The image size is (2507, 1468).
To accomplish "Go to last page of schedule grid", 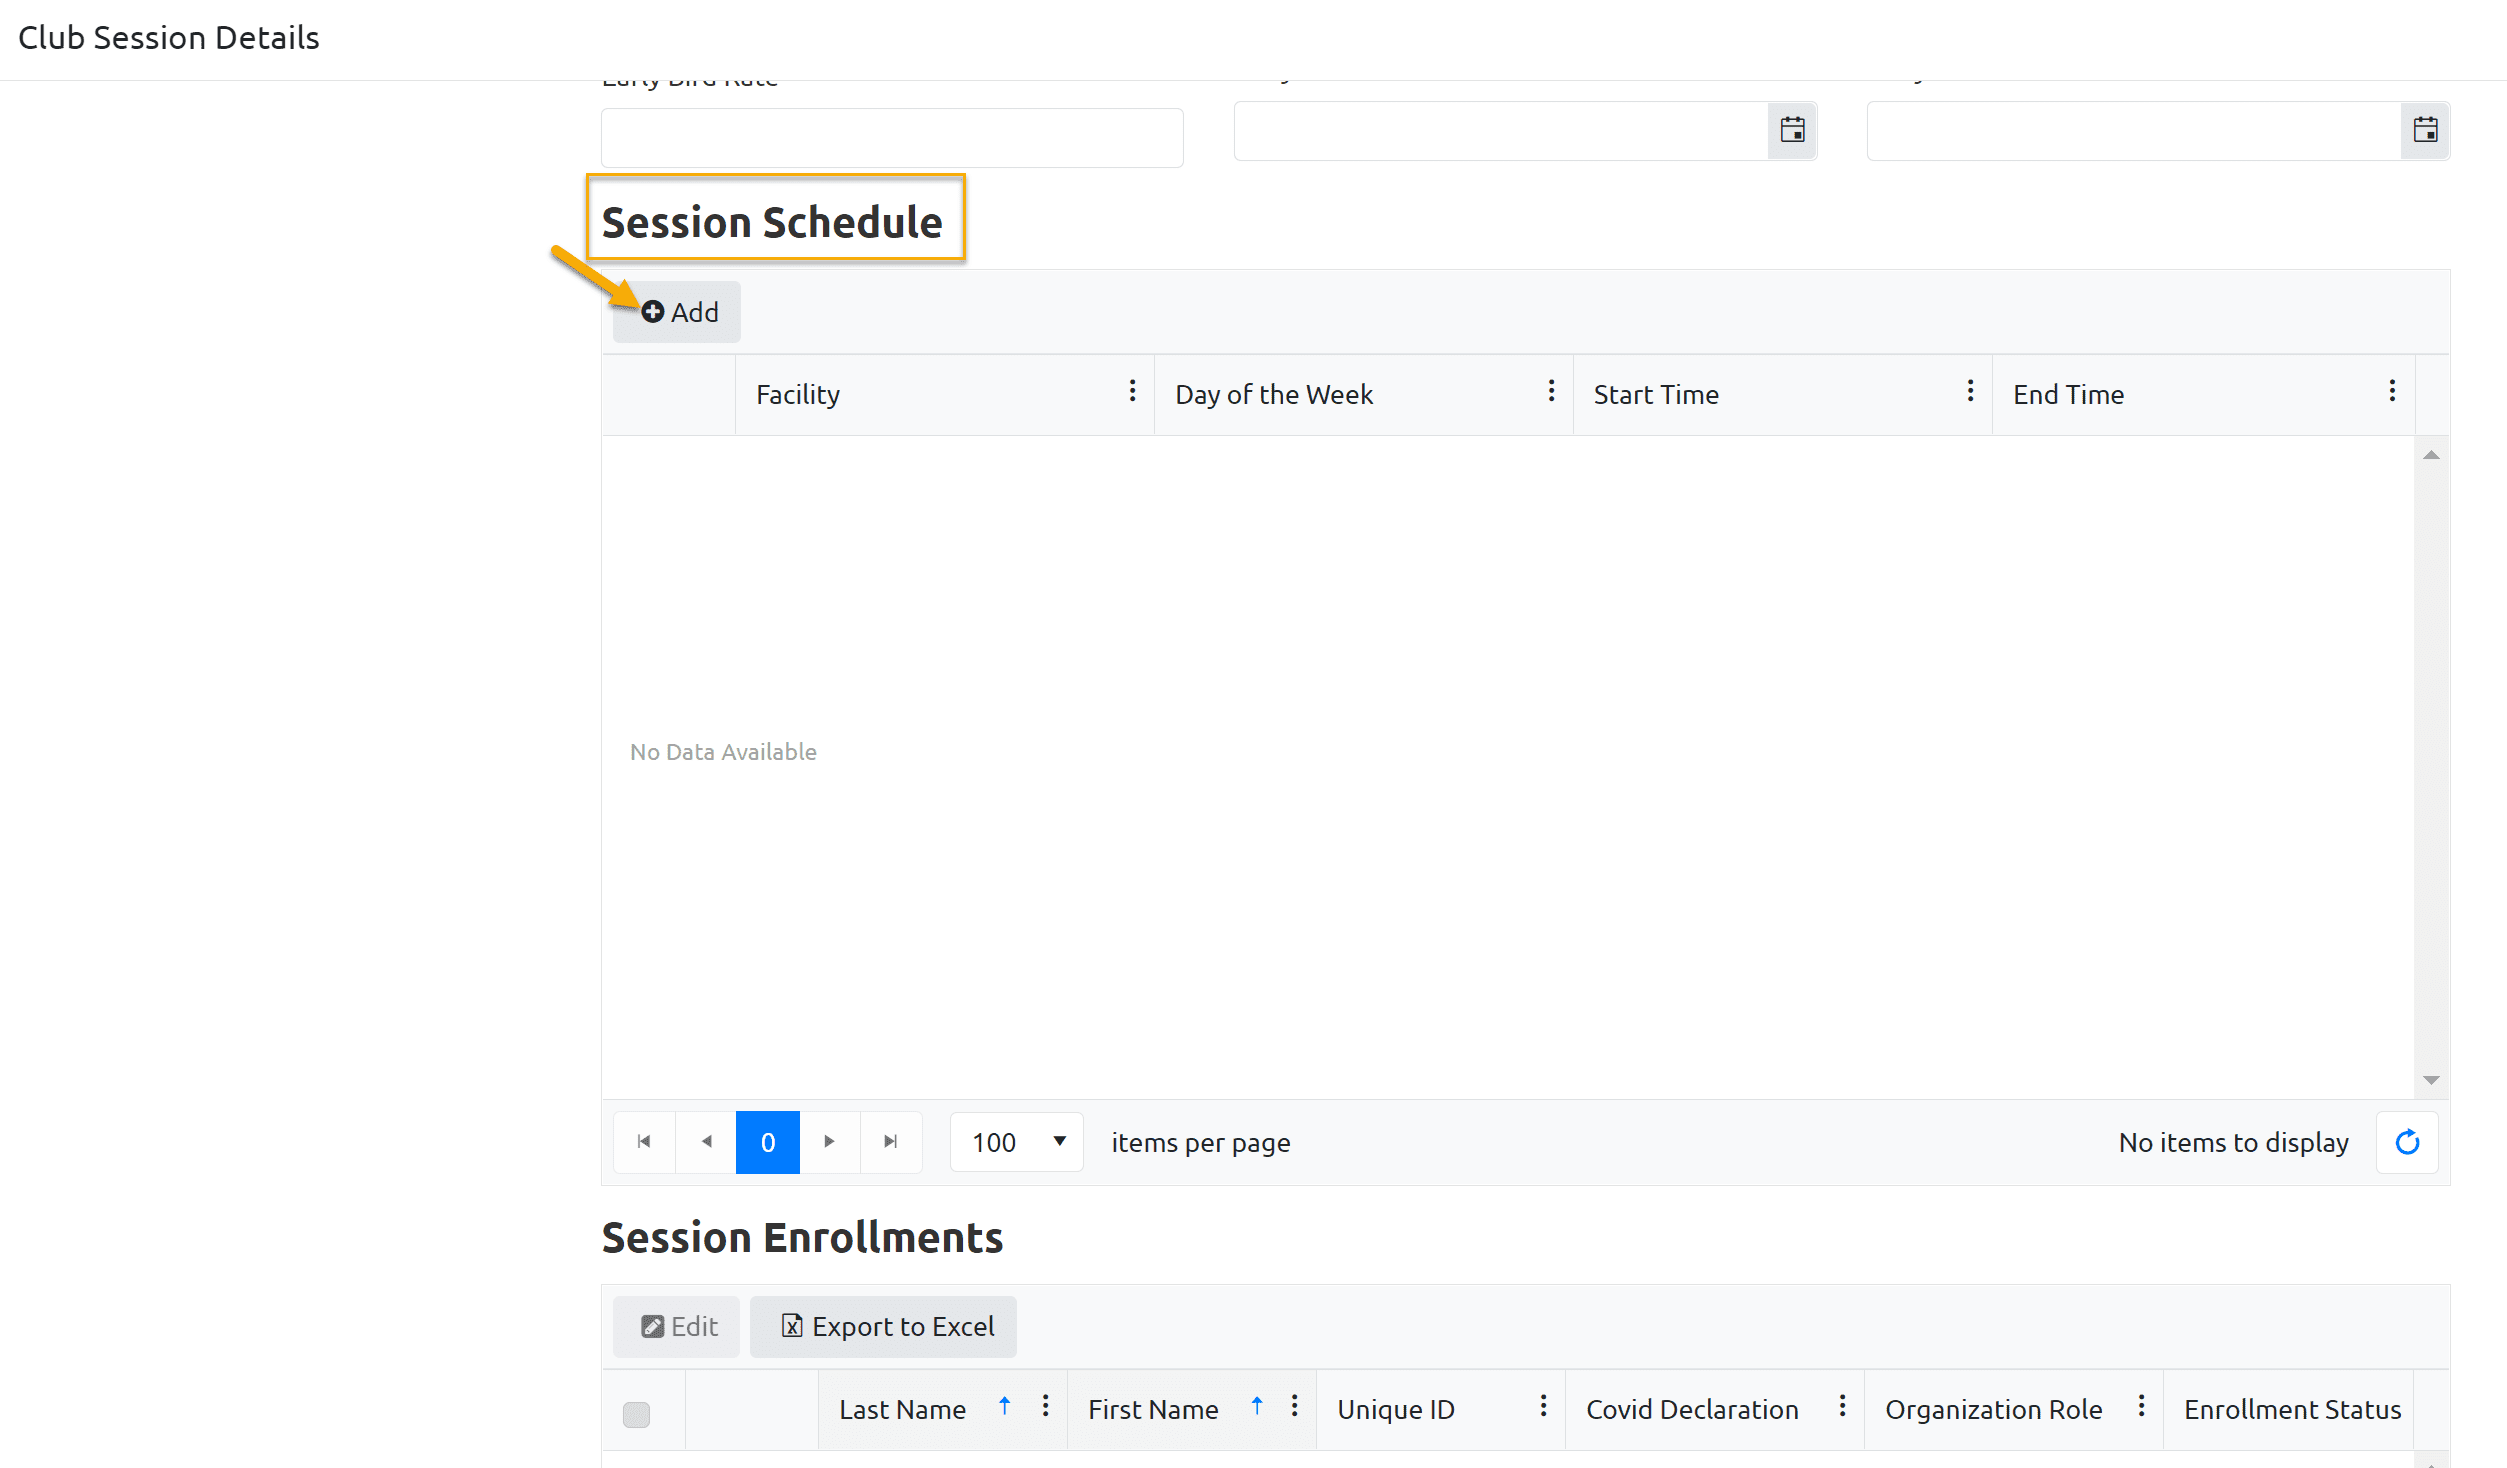I will 891,1142.
